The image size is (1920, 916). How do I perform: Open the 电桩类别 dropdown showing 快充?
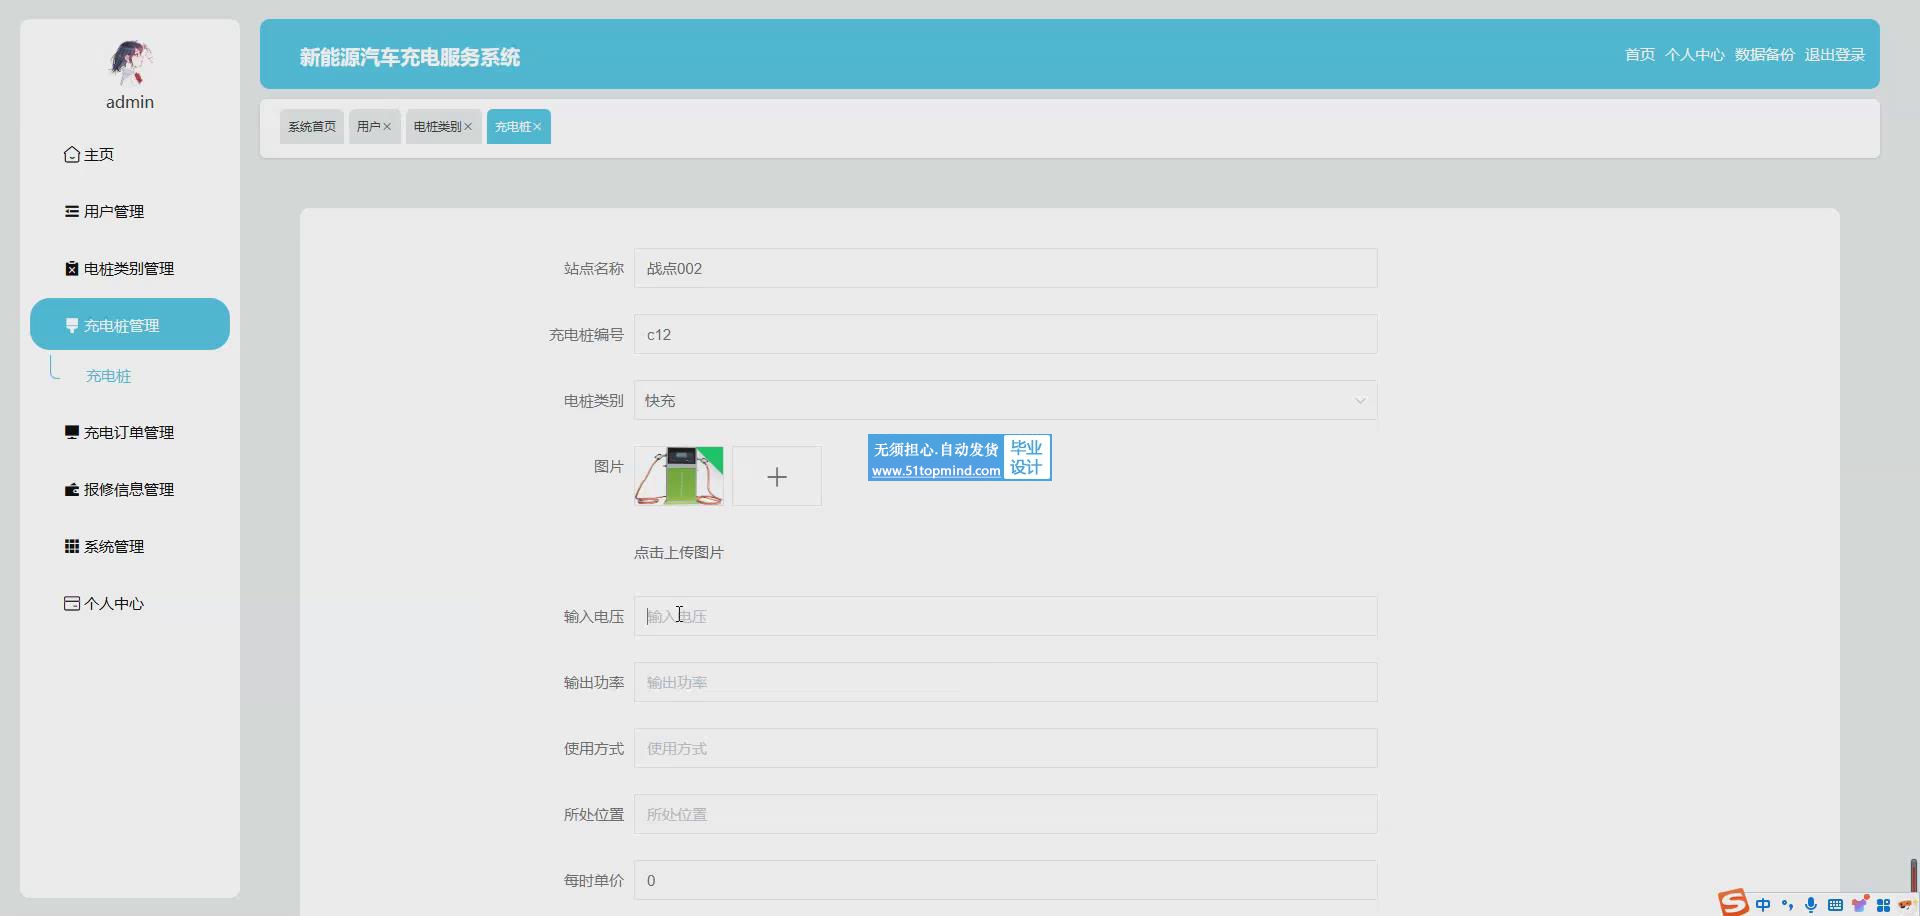coord(1005,401)
